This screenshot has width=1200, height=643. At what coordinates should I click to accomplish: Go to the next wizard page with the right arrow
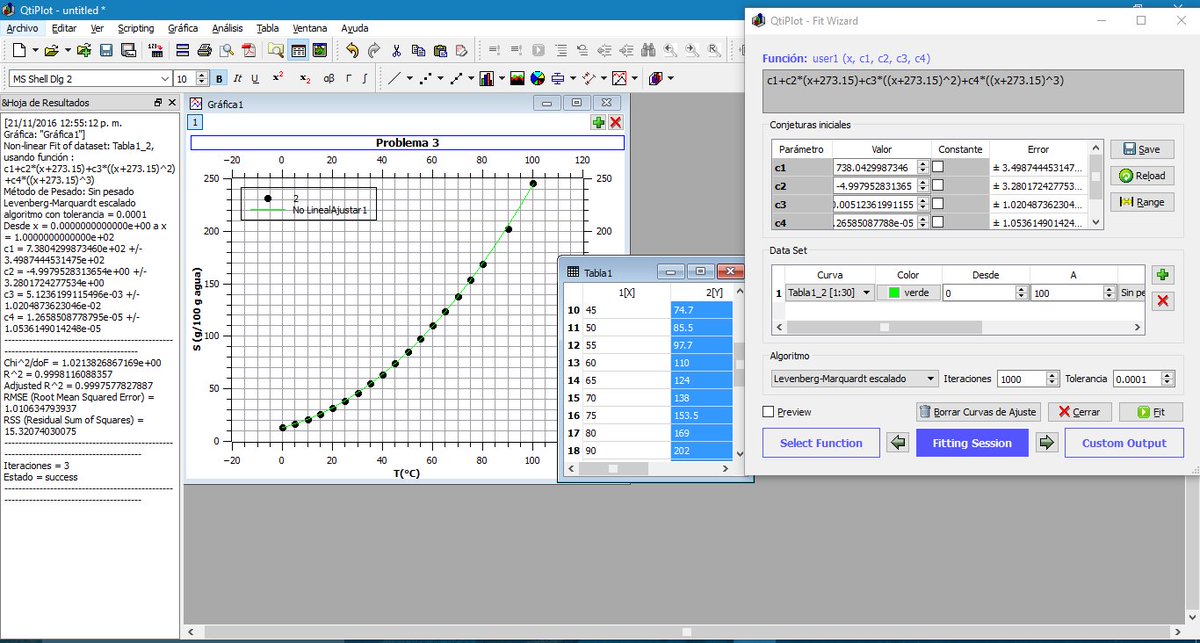(1047, 443)
